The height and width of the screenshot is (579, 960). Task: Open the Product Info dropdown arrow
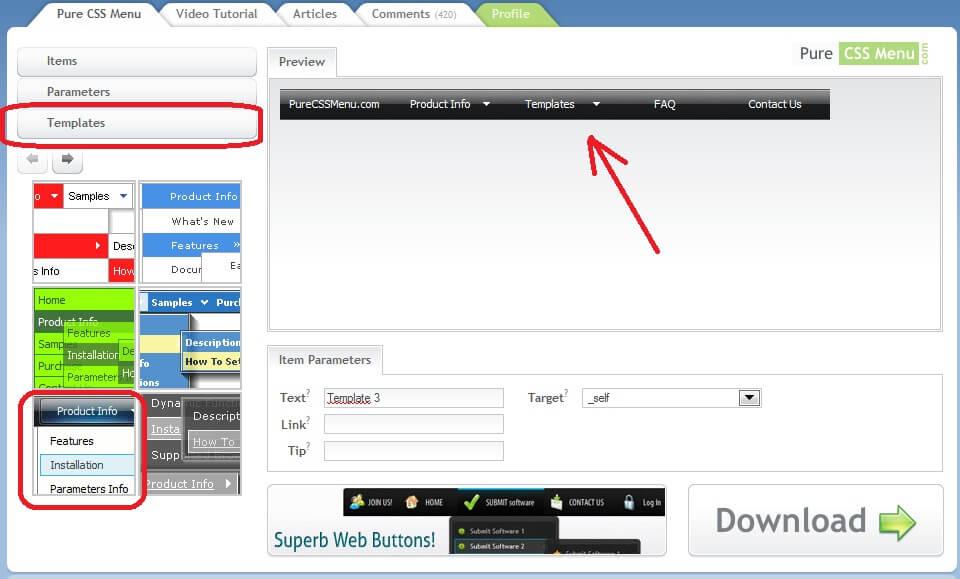pos(486,104)
